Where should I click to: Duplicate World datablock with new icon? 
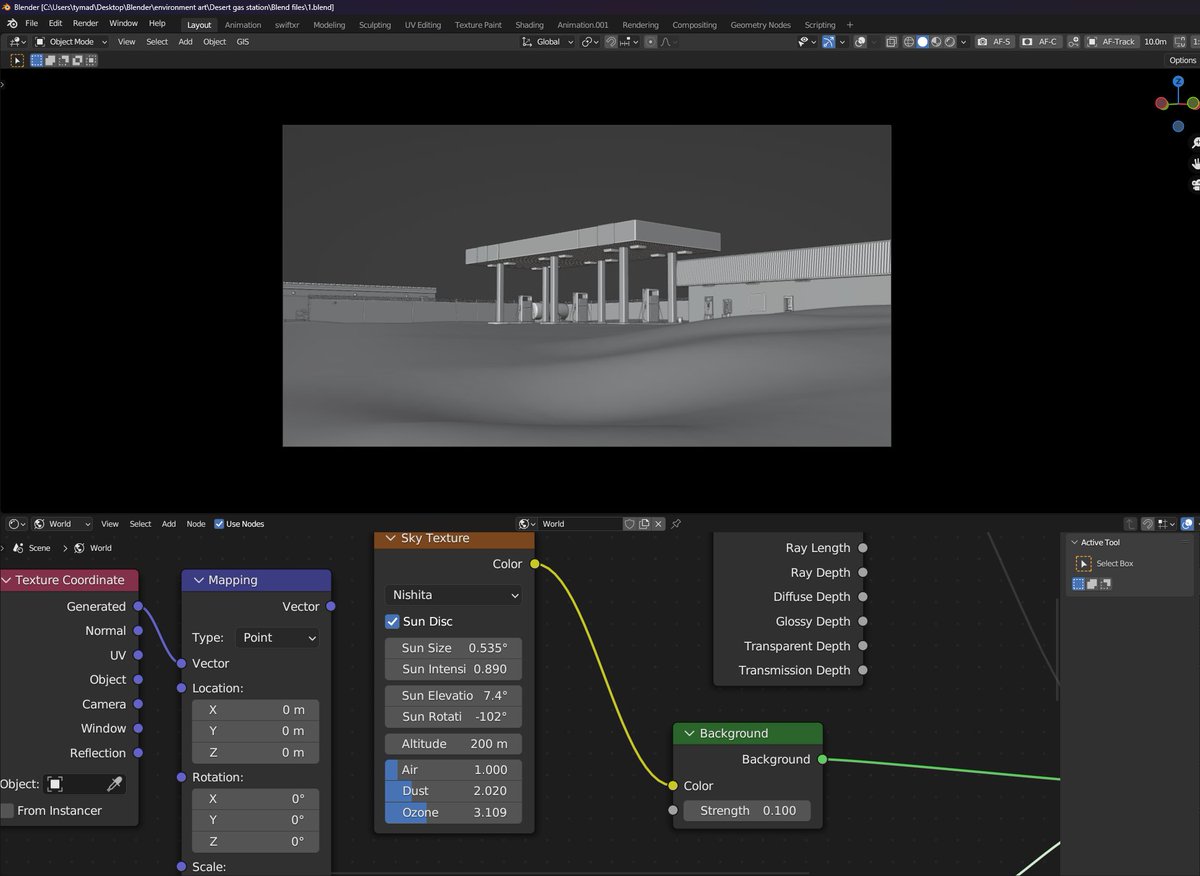tap(644, 524)
